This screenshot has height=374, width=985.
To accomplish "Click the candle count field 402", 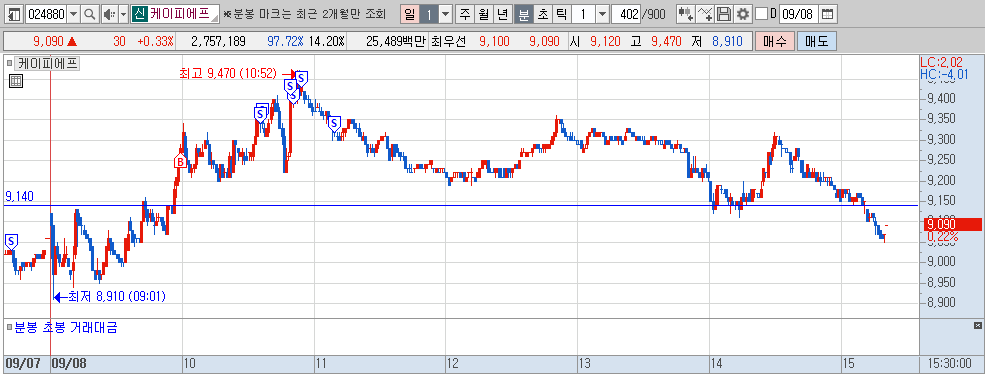I will coord(626,13).
